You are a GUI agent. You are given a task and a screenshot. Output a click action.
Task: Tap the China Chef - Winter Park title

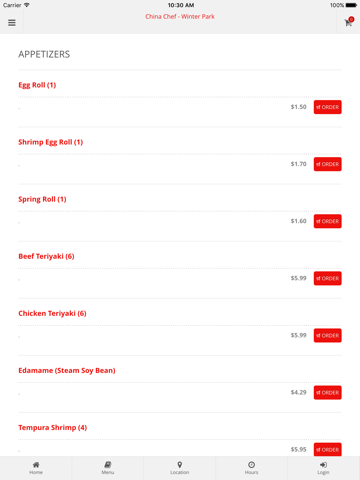point(180,16)
